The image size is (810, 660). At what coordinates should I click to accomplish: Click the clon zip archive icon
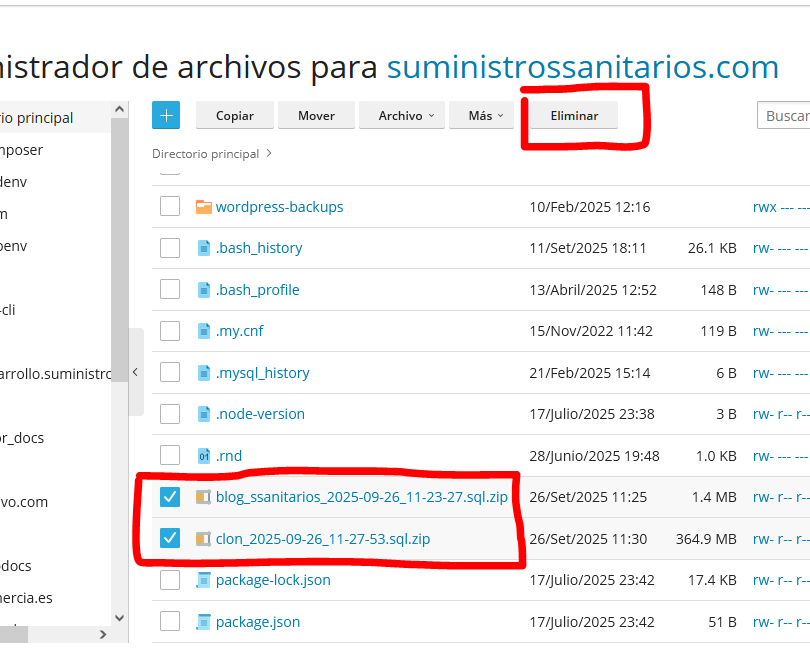[x=204, y=539]
